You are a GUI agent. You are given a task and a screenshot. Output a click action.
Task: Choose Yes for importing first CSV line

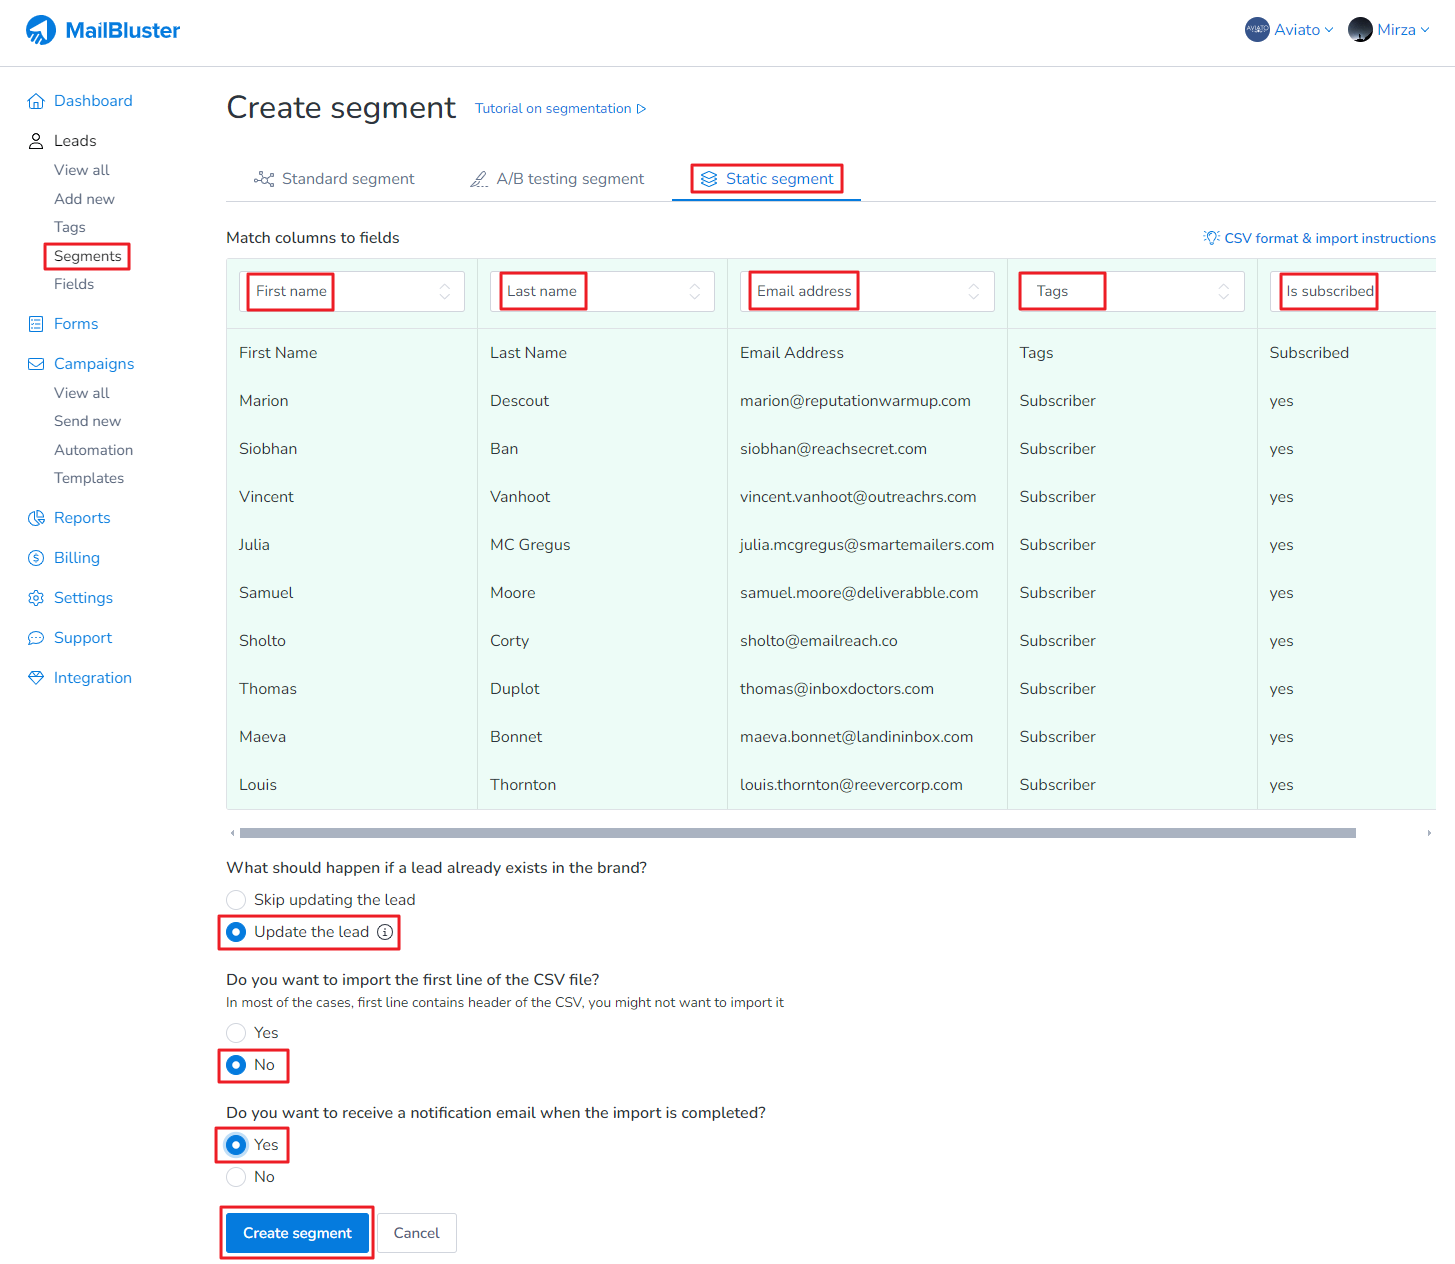pos(236,1033)
